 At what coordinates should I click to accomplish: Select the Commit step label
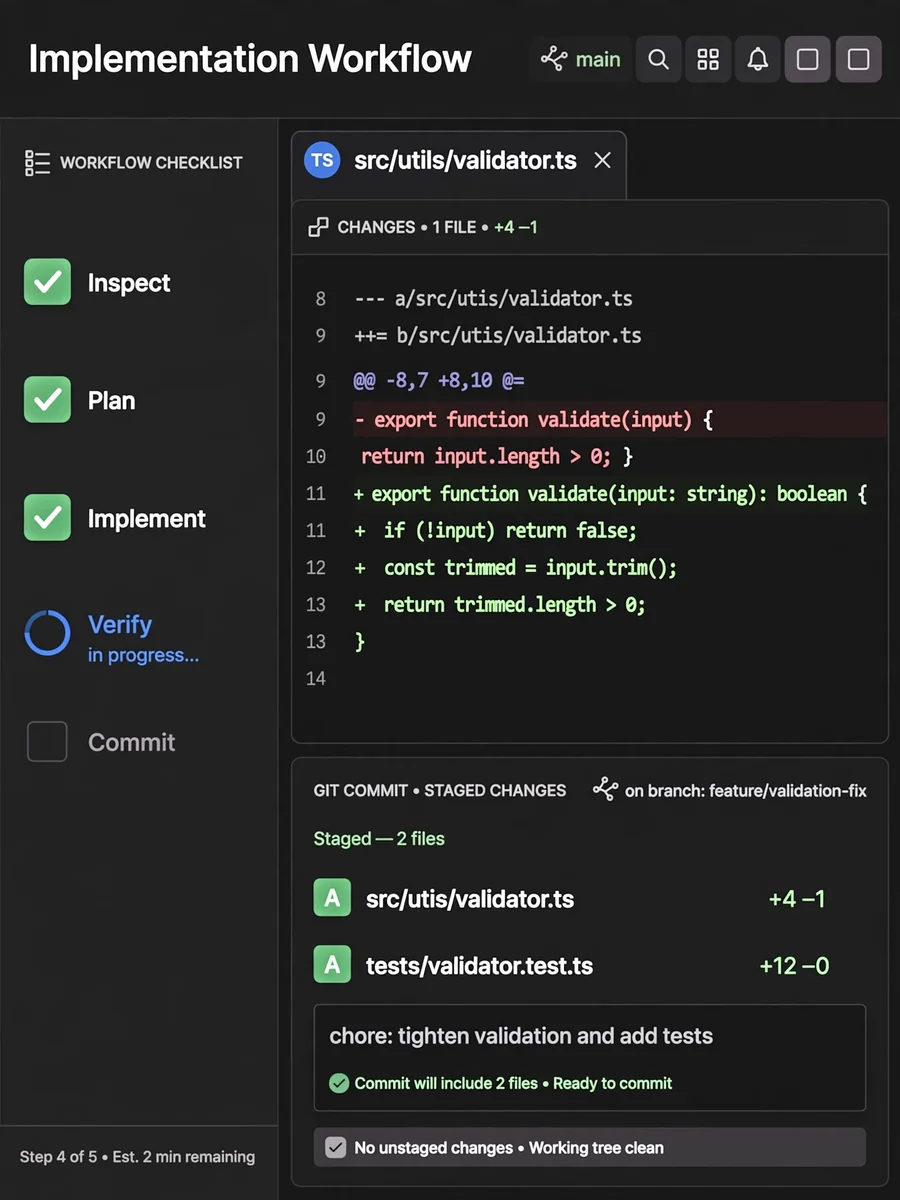point(132,742)
